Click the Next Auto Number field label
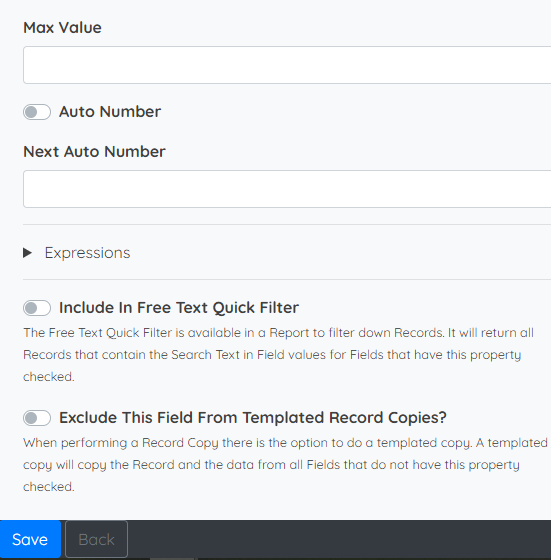This screenshot has height=560, width=551. pyautogui.click(x=94, y=152)
